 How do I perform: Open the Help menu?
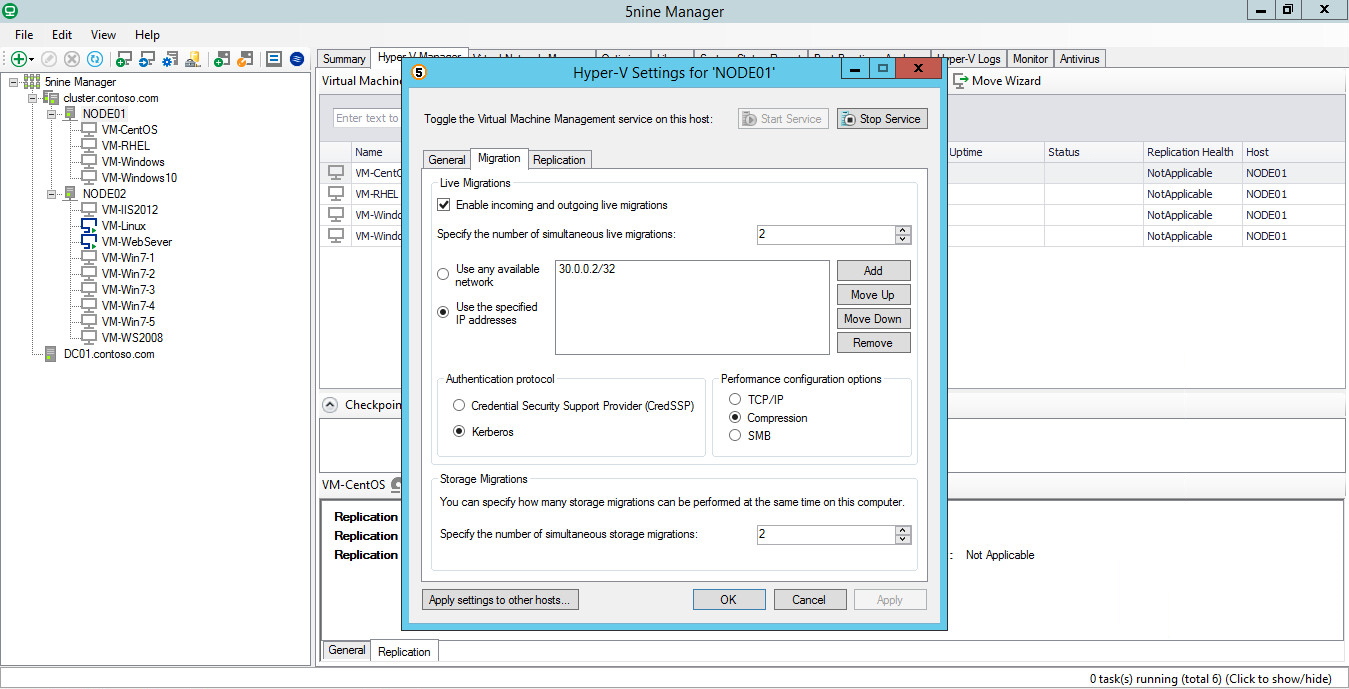(147, 35)
